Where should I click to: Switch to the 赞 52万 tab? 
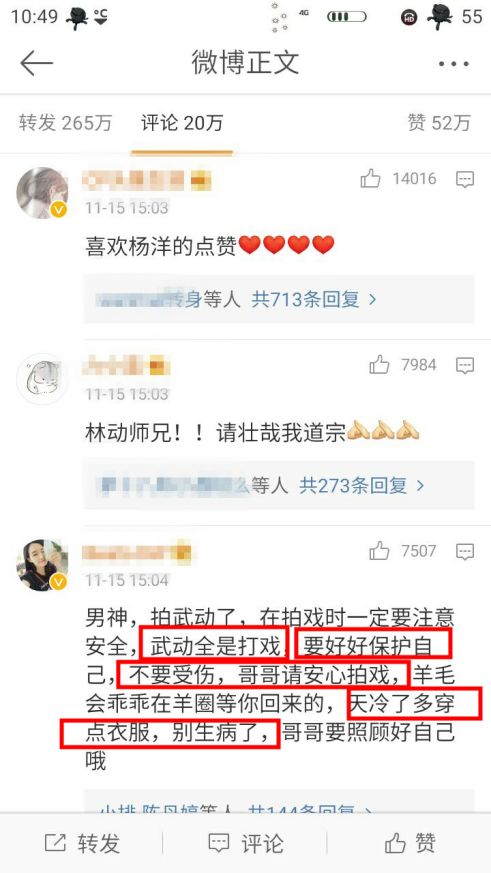click(x=439, y=122)
